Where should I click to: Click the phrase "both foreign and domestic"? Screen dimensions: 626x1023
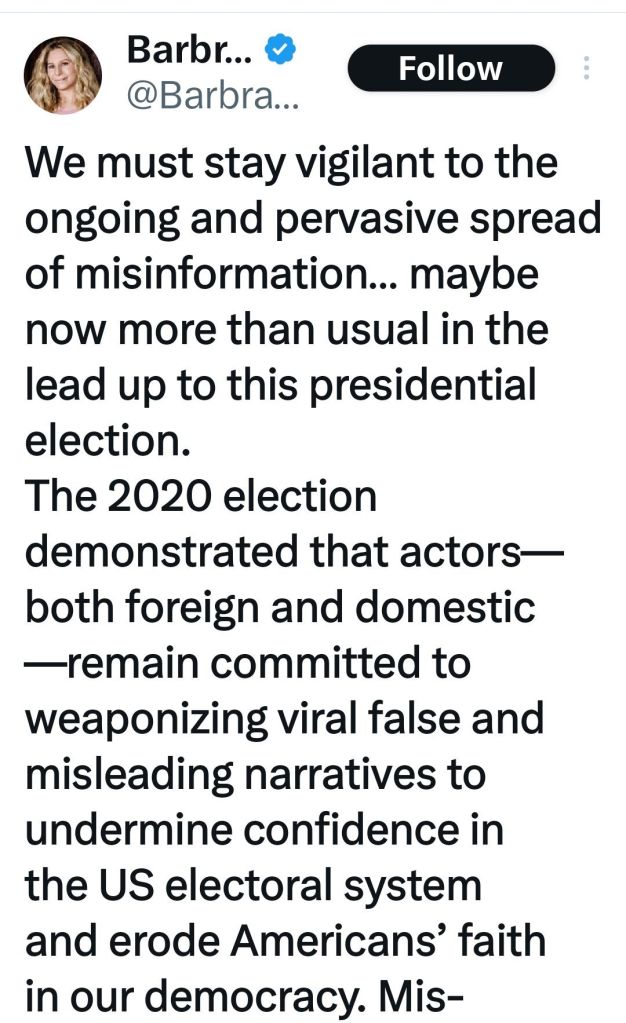pos(280,608)
